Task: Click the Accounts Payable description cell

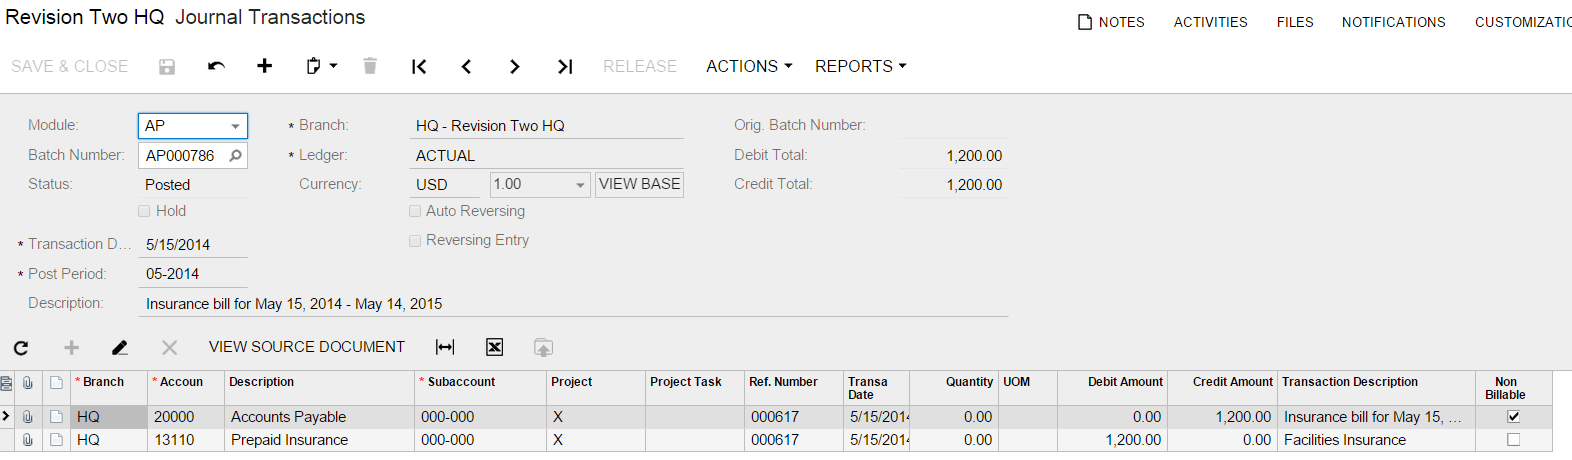Action: (319, 417)
